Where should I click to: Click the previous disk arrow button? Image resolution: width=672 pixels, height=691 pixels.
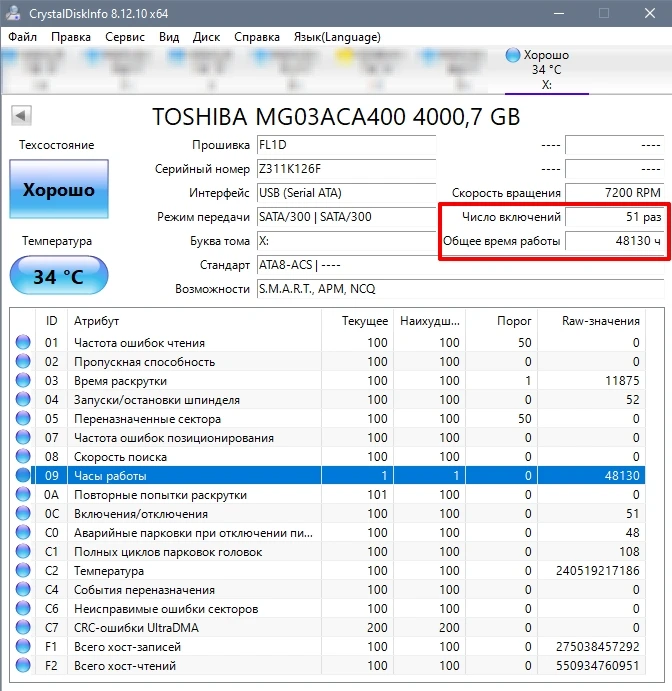point(21,116)
